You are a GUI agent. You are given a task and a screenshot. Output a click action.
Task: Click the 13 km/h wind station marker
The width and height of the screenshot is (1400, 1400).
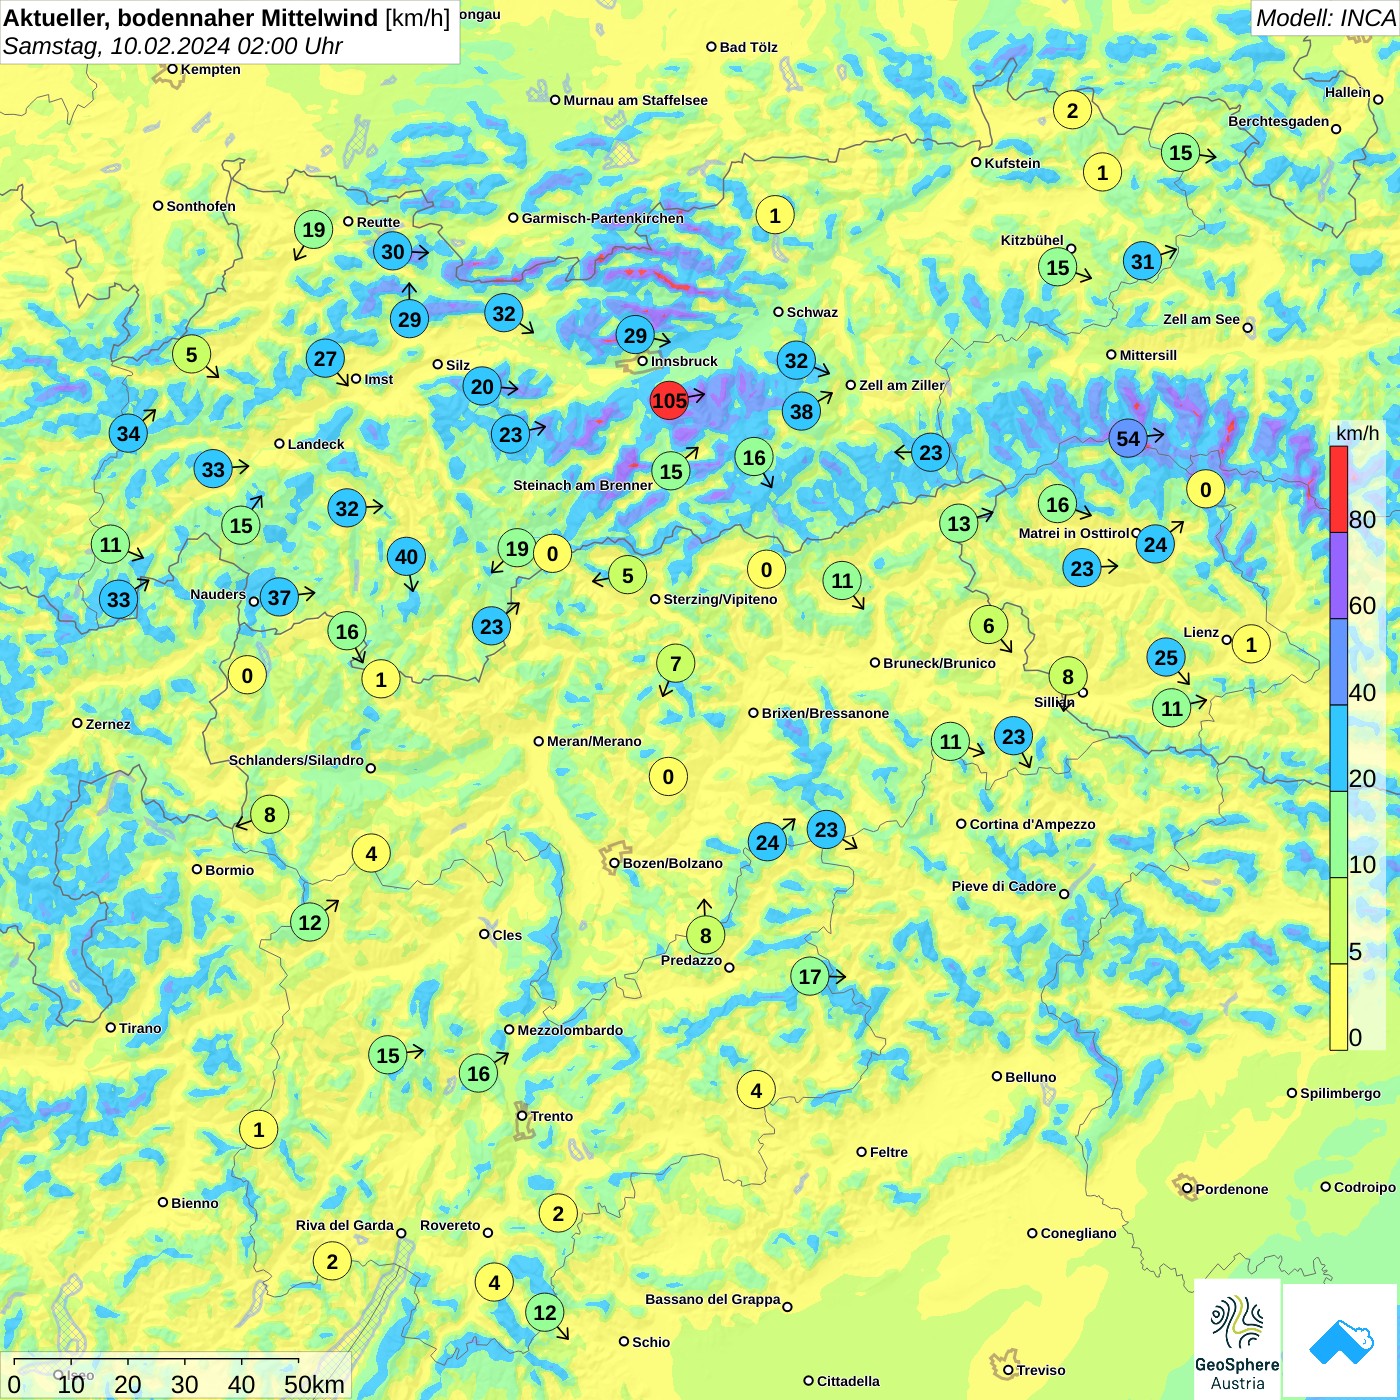click(959, 523)
